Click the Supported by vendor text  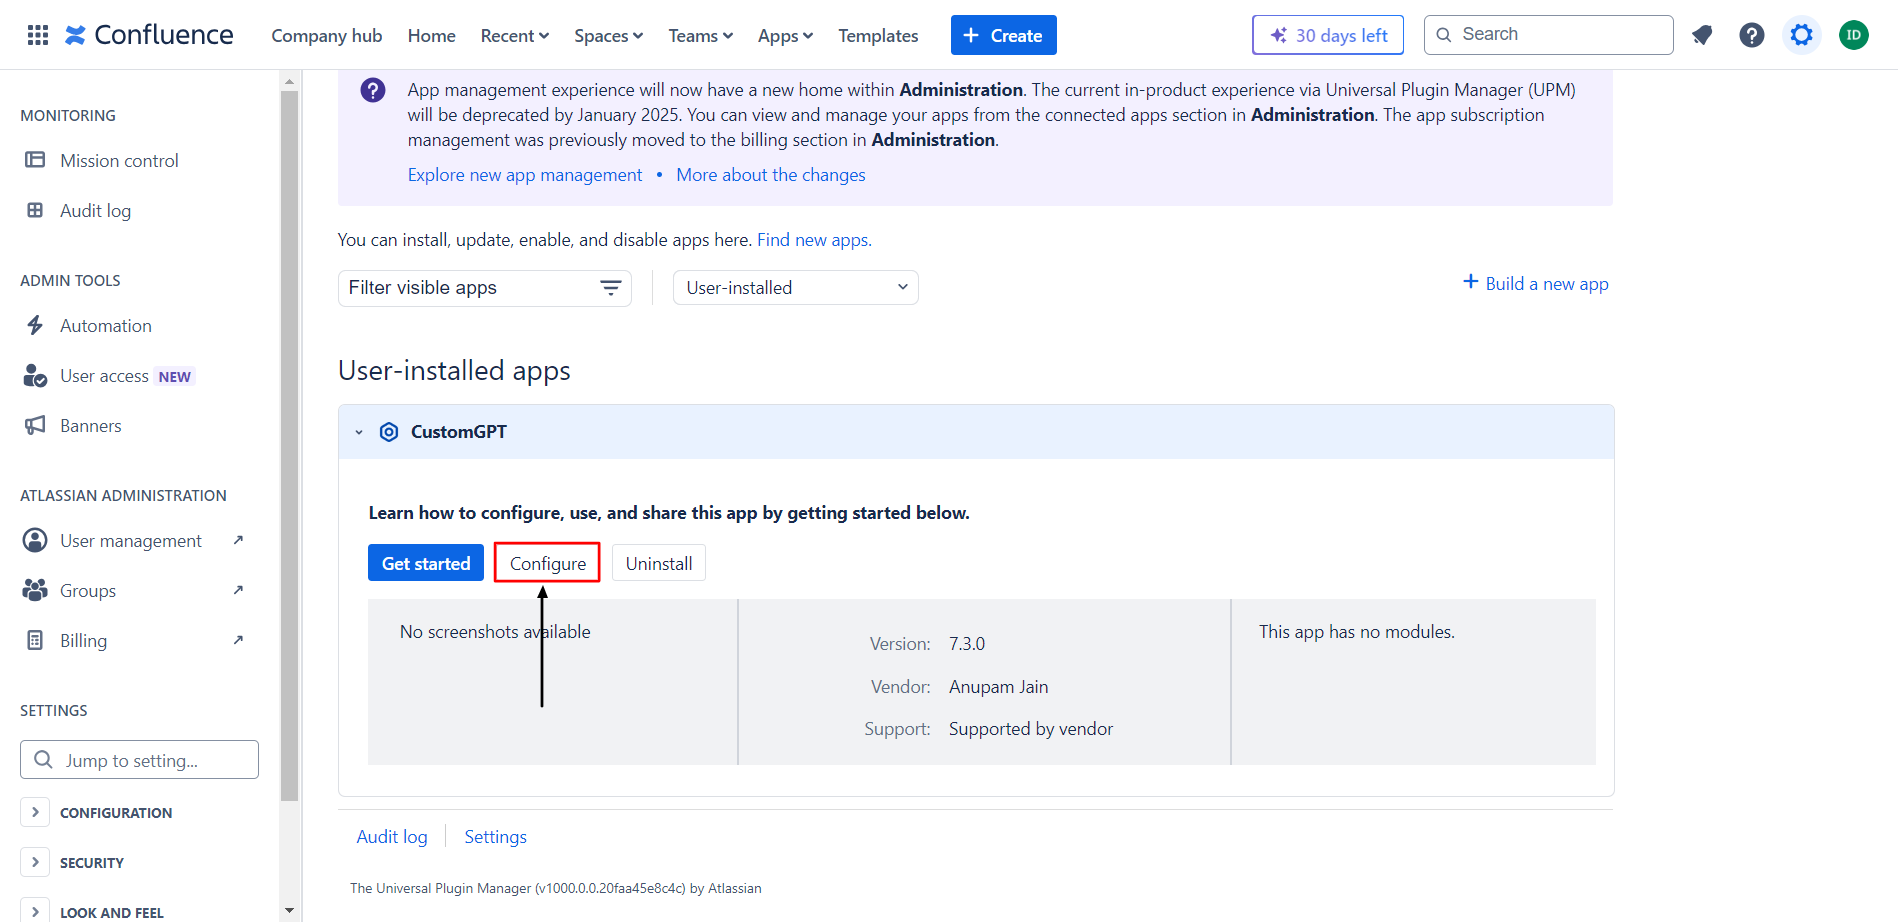[1031, 729]
